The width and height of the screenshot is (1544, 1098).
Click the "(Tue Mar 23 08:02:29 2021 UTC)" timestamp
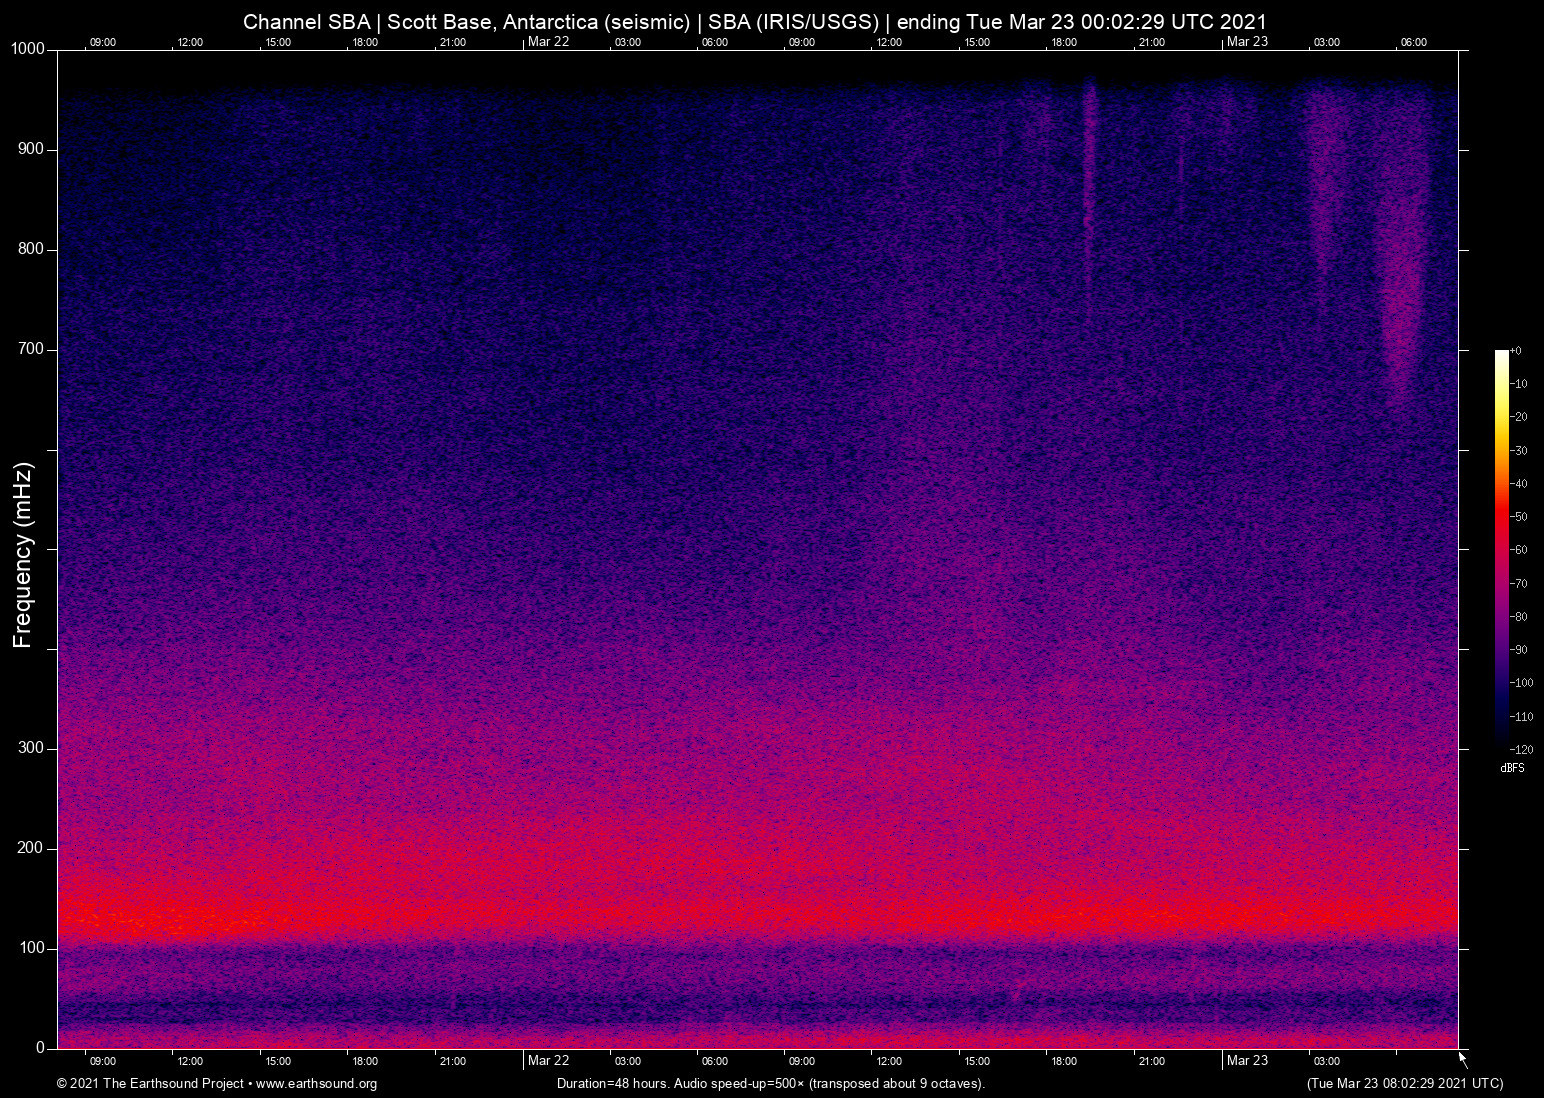pyautogui.click(x=1405, y=1084)
